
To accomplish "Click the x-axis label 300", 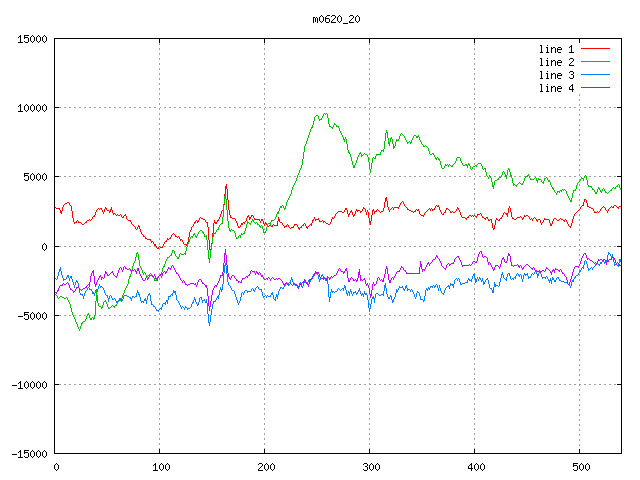I will tap(371, 467).
